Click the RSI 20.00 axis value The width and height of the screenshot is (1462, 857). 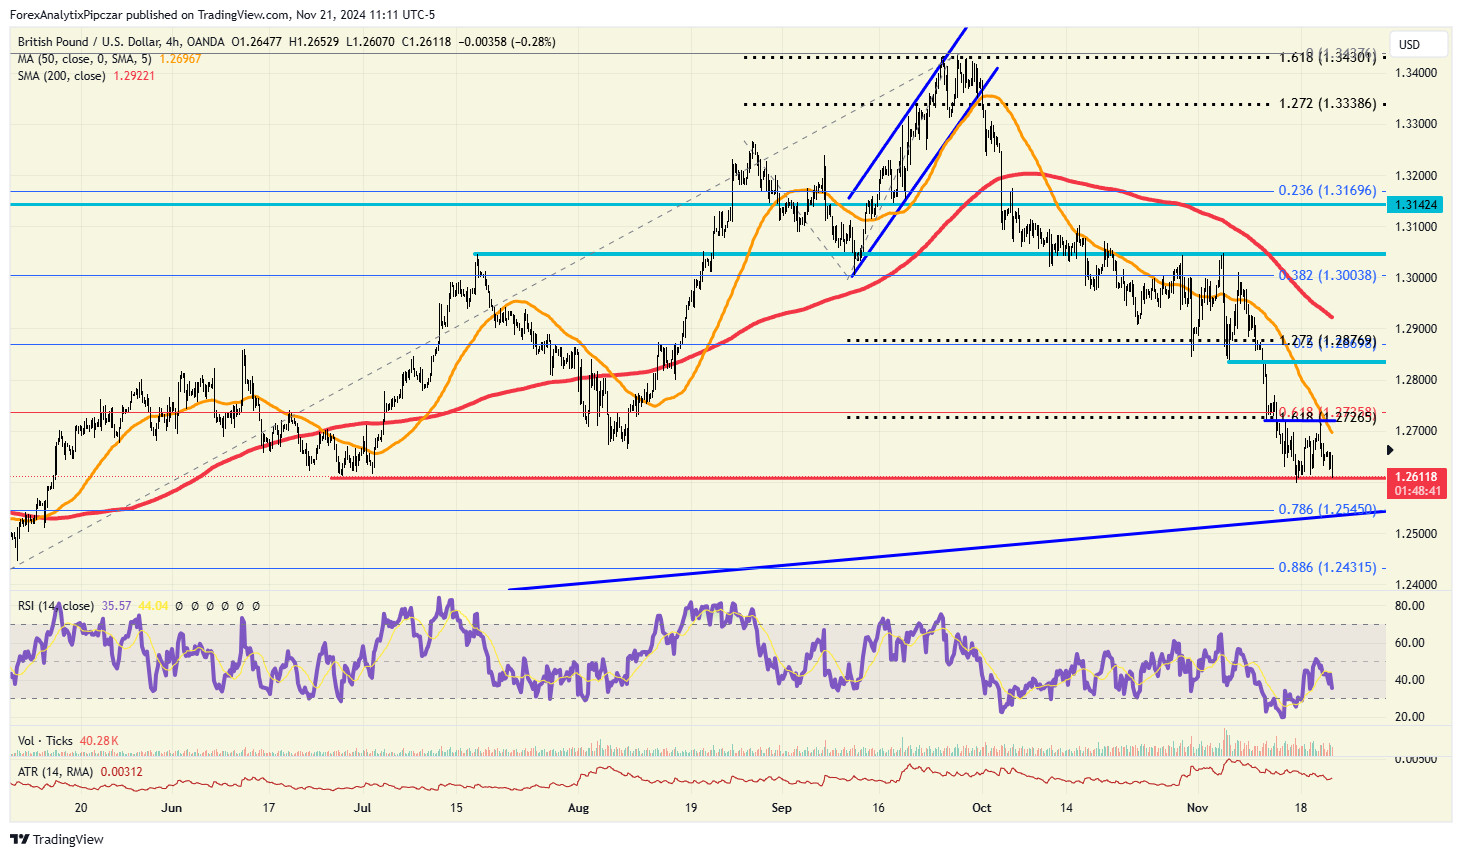click(x=1410, y=717)
